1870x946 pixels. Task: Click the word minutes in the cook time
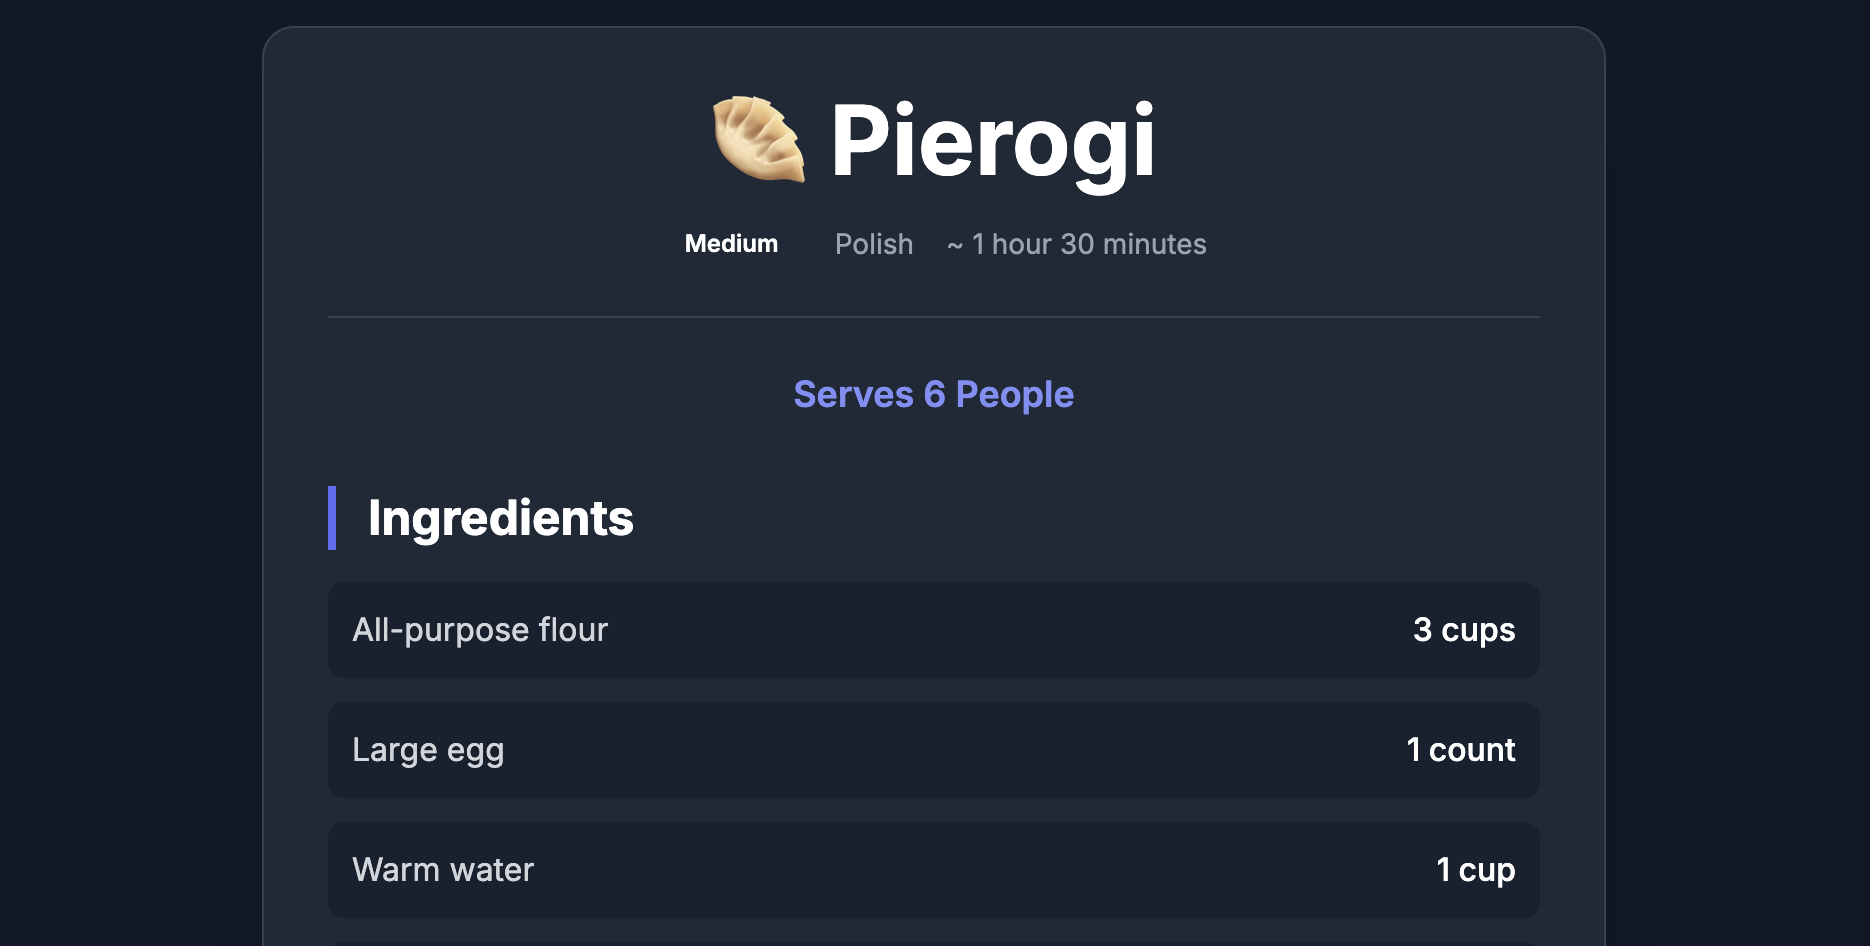tap(1154, 244)
